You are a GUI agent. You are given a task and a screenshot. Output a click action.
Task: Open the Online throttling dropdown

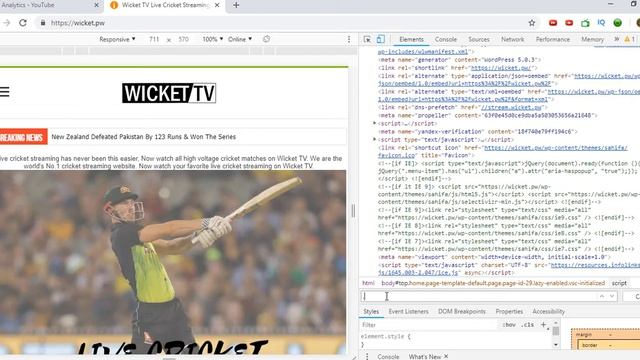(240, 39)
